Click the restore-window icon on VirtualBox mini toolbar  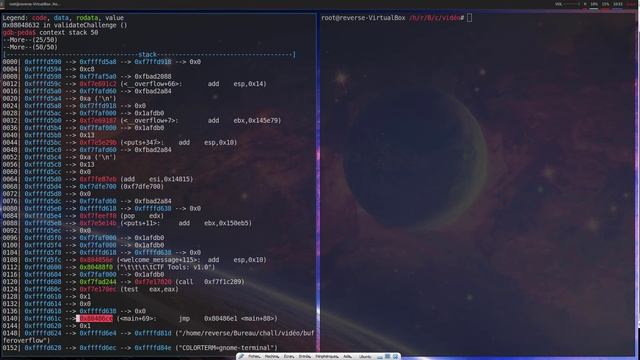click(387, 356)
